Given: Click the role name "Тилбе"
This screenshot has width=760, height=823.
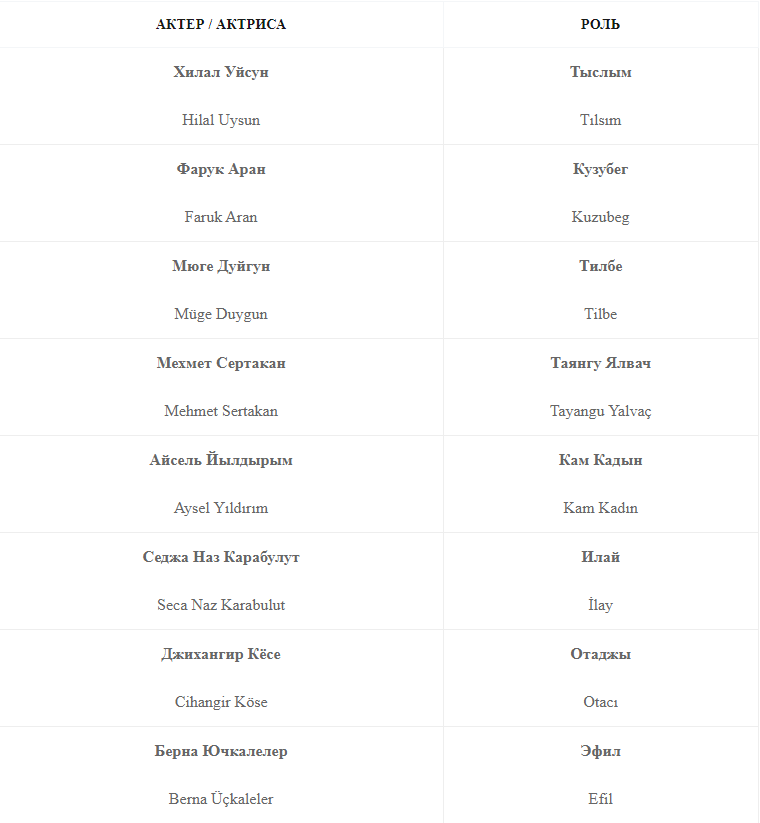Looking at the screenshot, I should [600, 266].
